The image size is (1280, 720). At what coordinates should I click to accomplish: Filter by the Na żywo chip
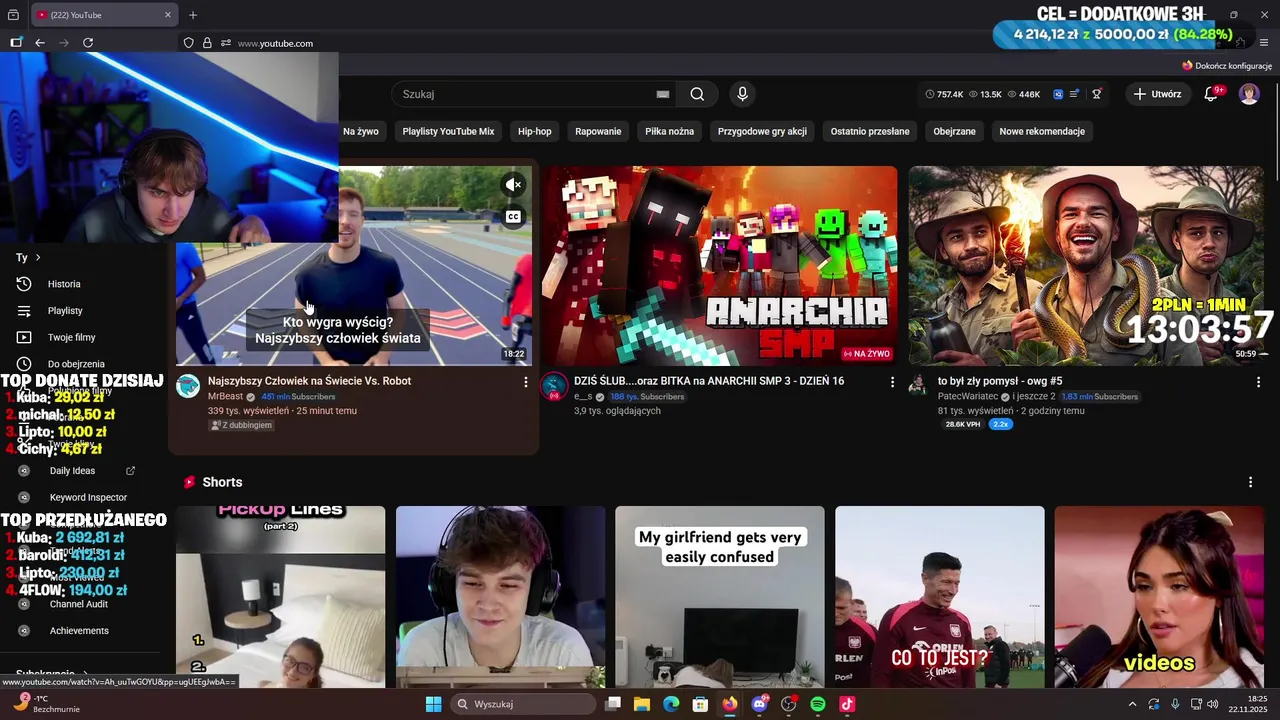(360, 131)
